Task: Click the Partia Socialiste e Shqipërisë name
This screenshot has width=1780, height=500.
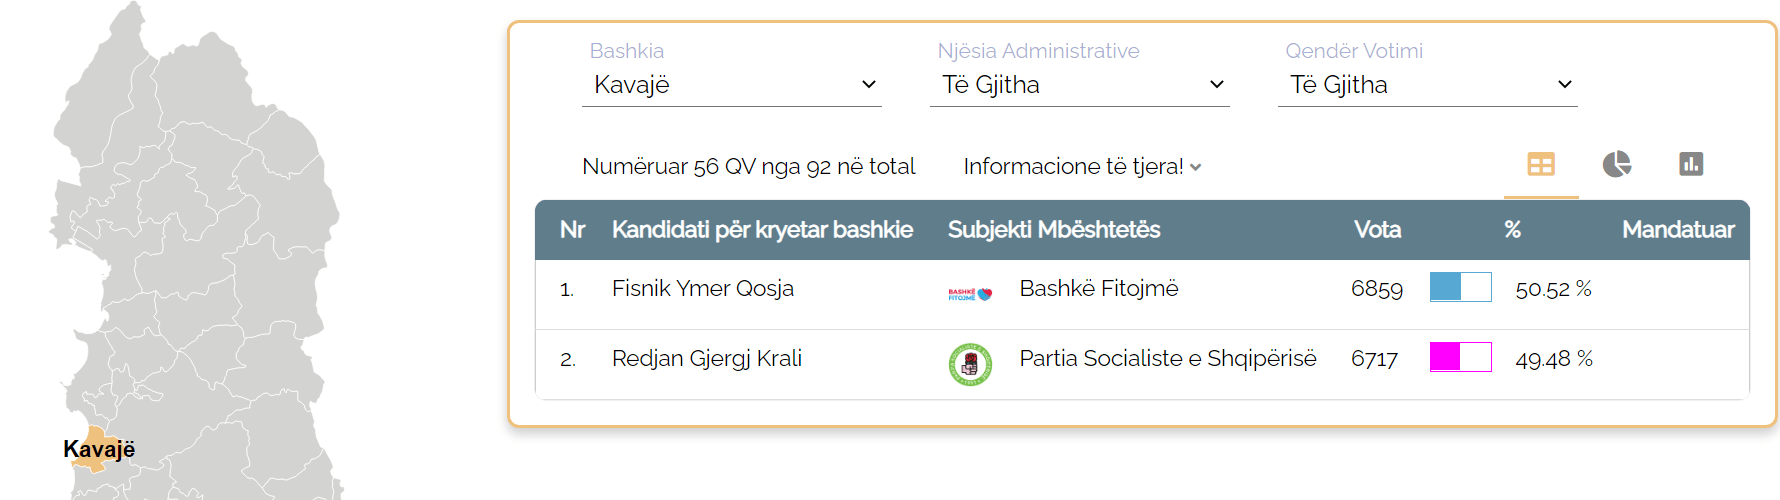Action: [1168, 359]
